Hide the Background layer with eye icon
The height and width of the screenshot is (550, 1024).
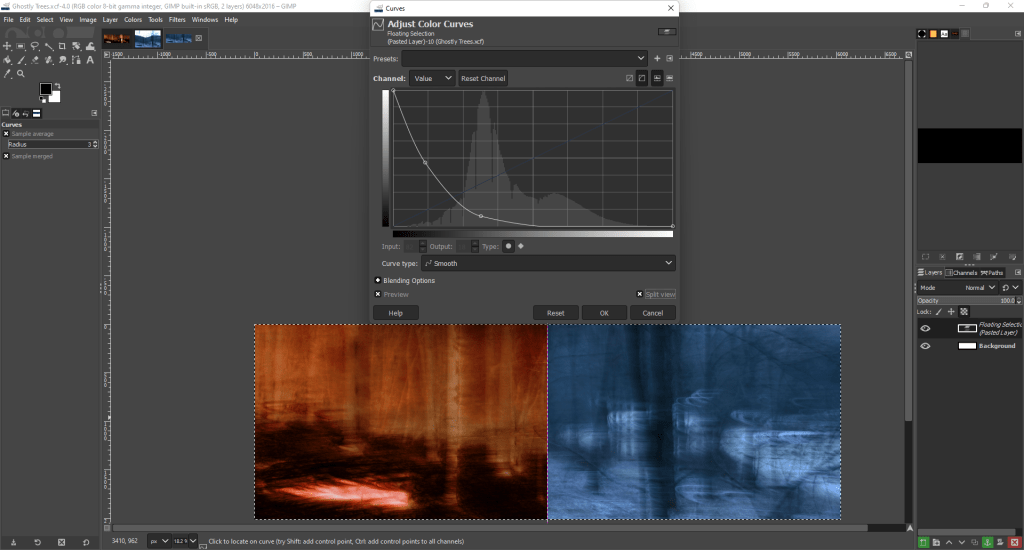coord(925,346)
